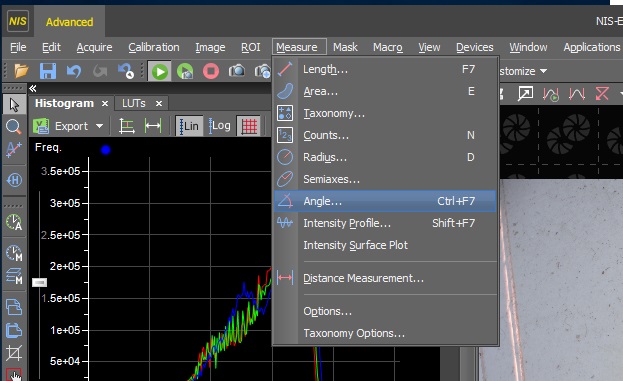Image resolution: width=623 pixels, height=381 pixels.
Task: Toggle the red grid histogram button
Action: coord(249,126)
